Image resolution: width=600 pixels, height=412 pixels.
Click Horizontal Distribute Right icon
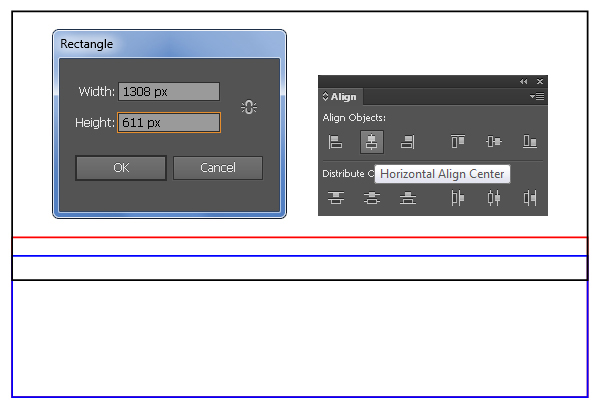pos(530,198)
